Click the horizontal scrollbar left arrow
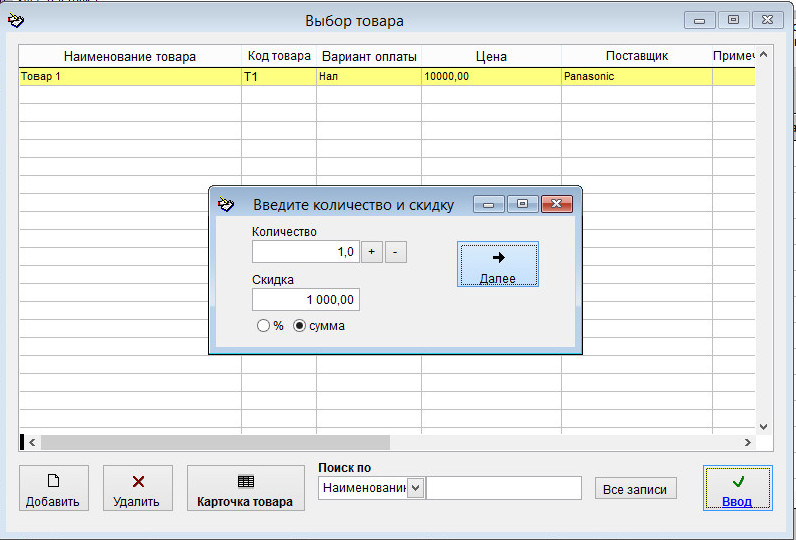The width and height of the screenshot is (796, 540). click(x=32, y=443)
